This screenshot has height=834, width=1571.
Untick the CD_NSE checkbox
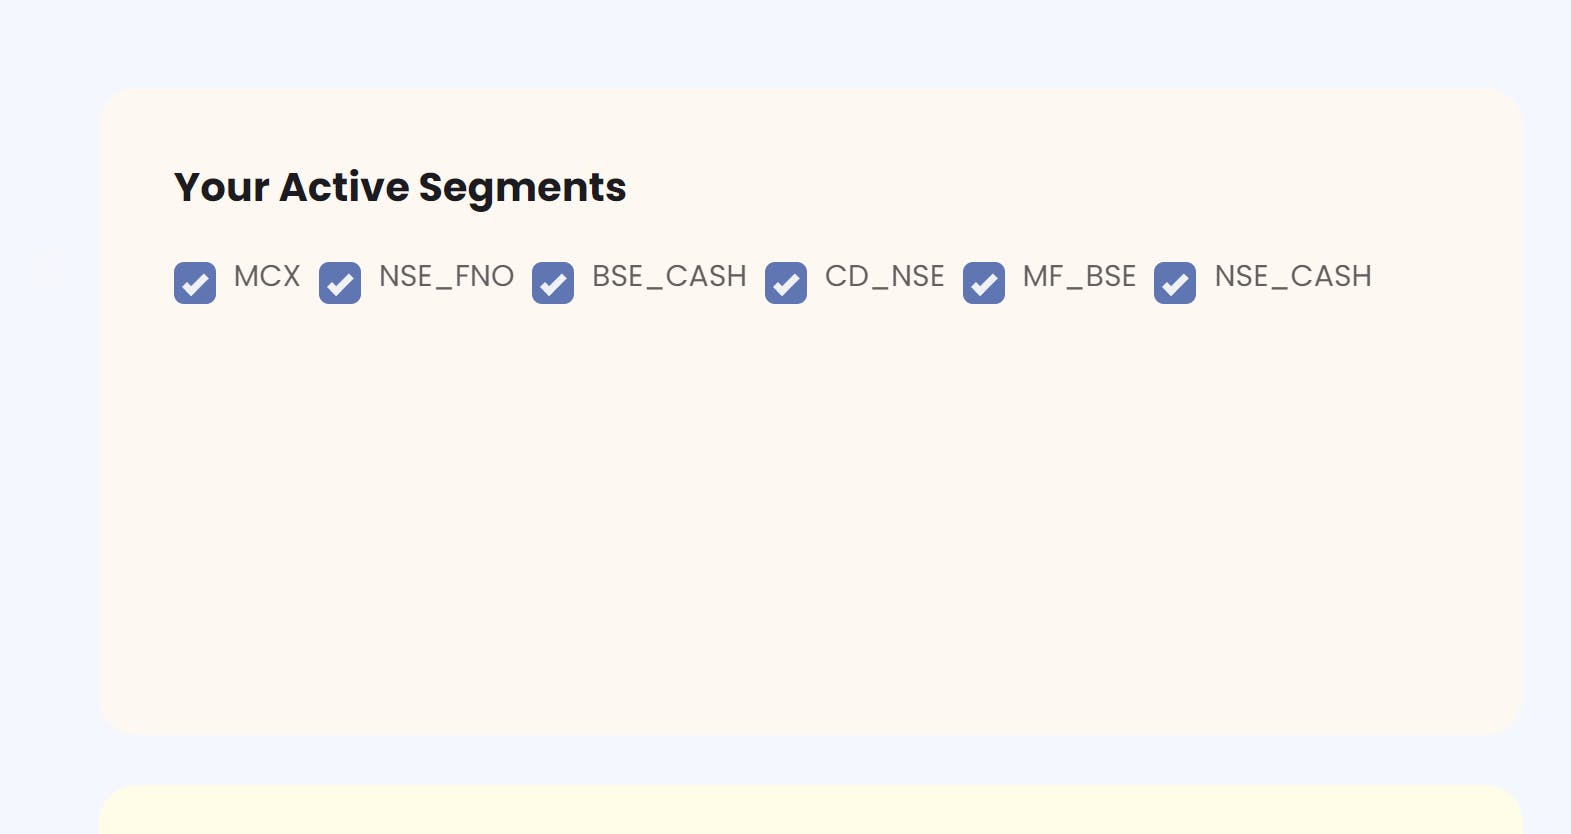point(786,283)
